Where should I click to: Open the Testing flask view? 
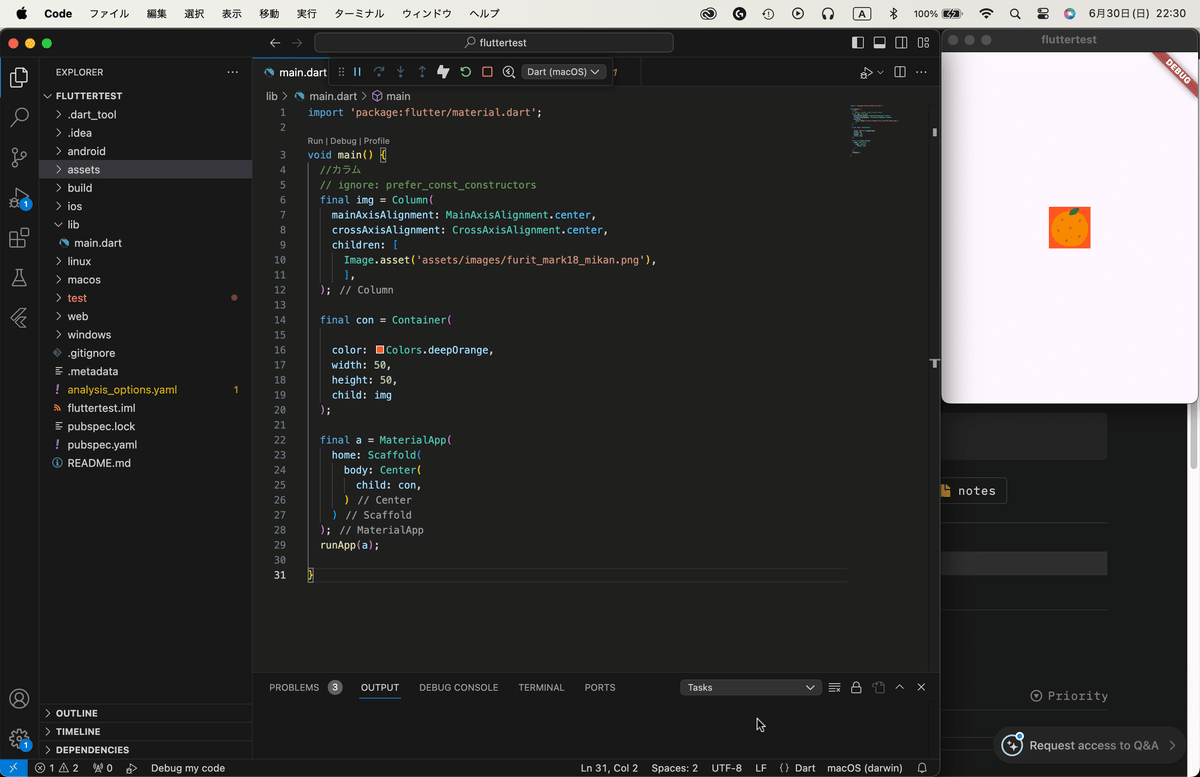coord(19,278)
